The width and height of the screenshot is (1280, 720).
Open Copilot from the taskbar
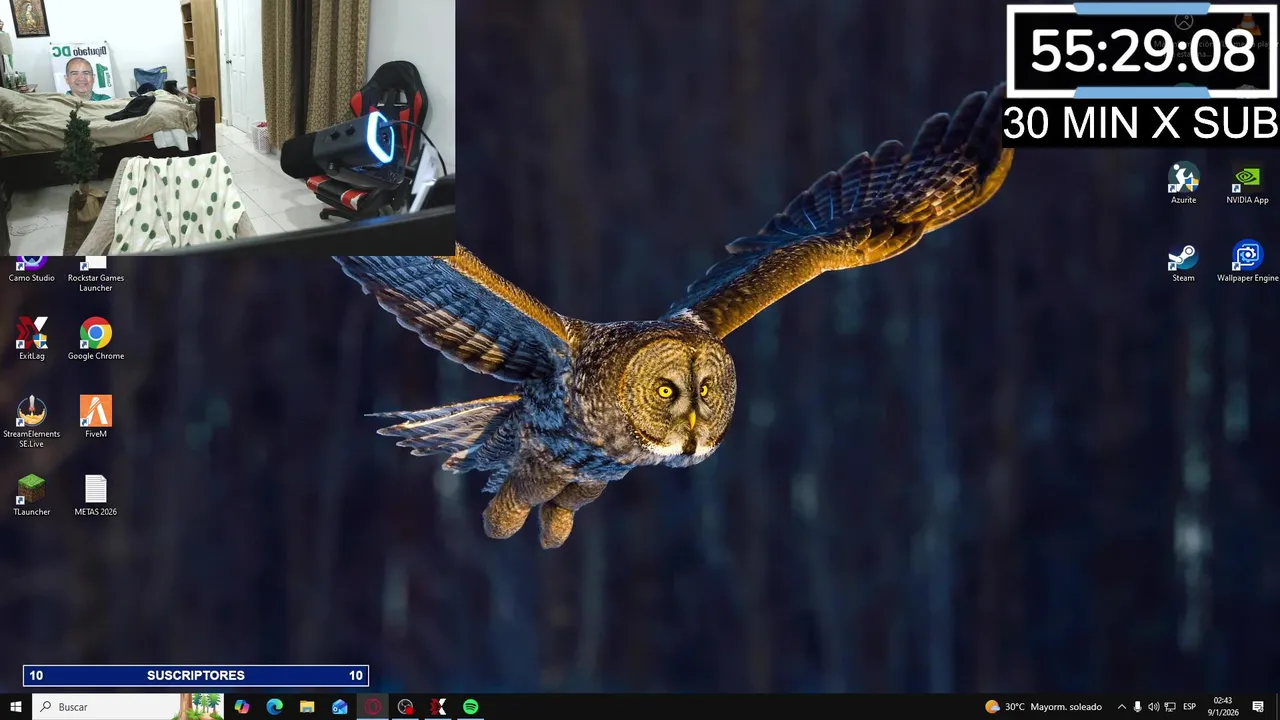[242, 707]
